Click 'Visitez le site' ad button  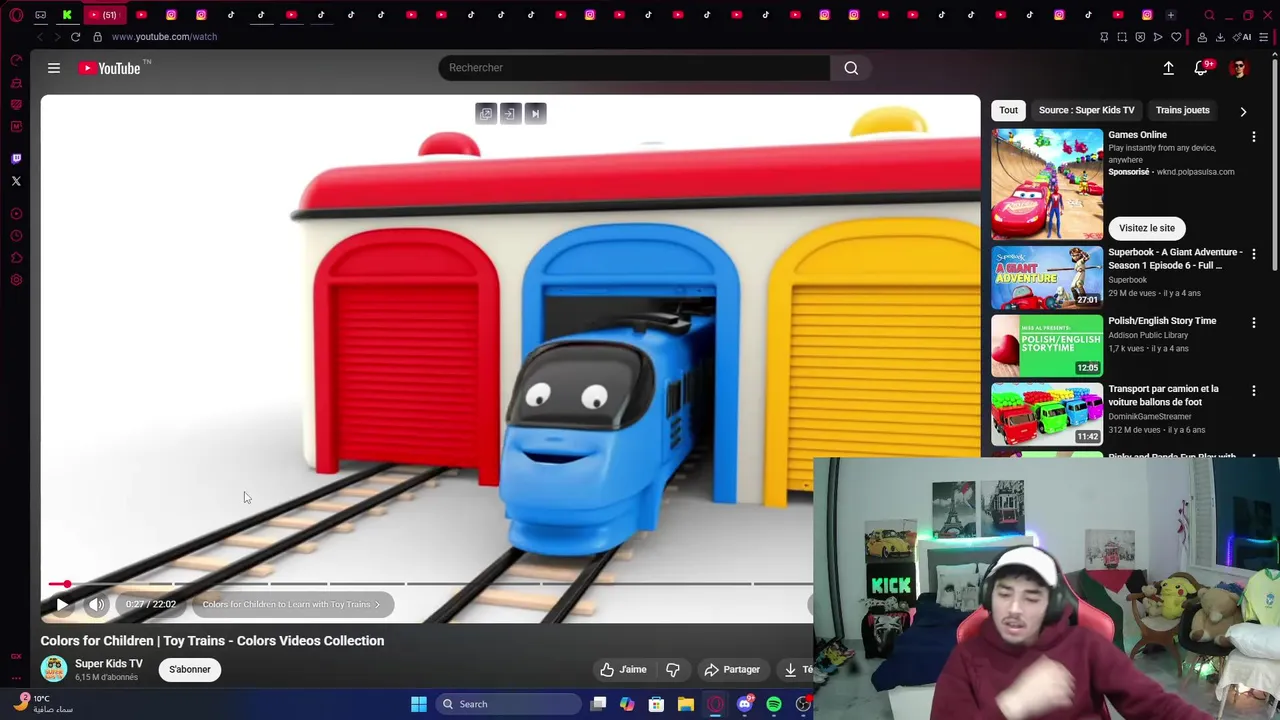coord(1147,228)
